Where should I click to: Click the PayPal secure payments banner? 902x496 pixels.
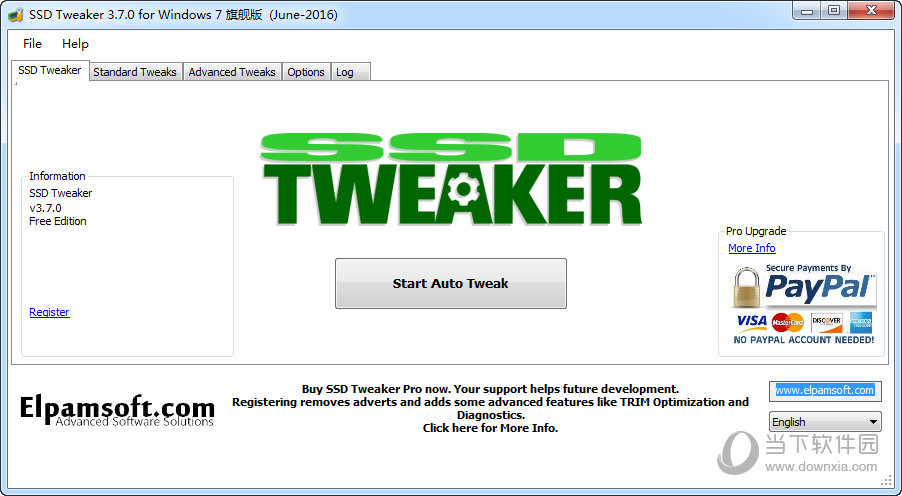(x=804, y=304)
